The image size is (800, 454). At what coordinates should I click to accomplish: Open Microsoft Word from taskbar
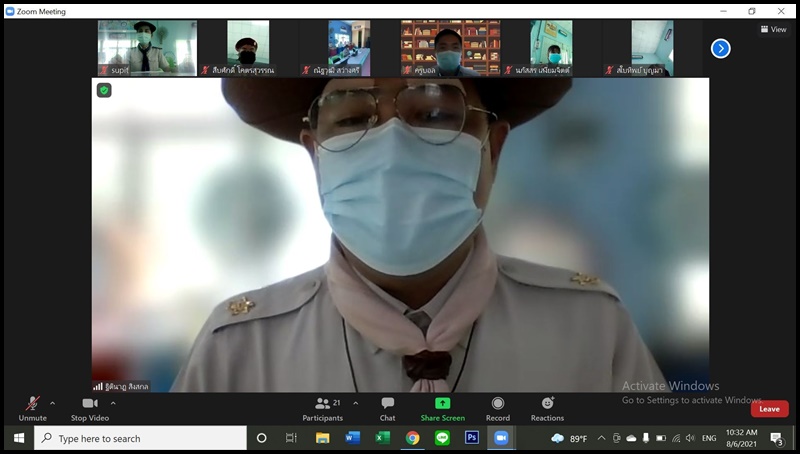[x=353, y=438]
